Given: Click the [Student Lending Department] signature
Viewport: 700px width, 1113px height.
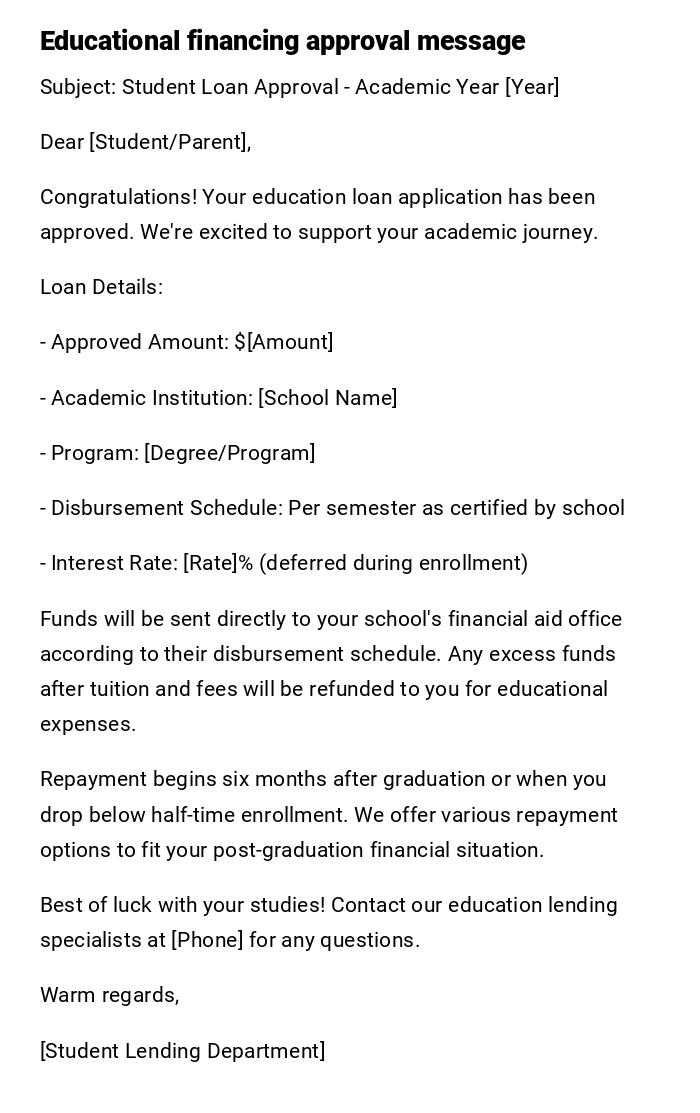Looking at the screenshot, I should pos(182,1051).
